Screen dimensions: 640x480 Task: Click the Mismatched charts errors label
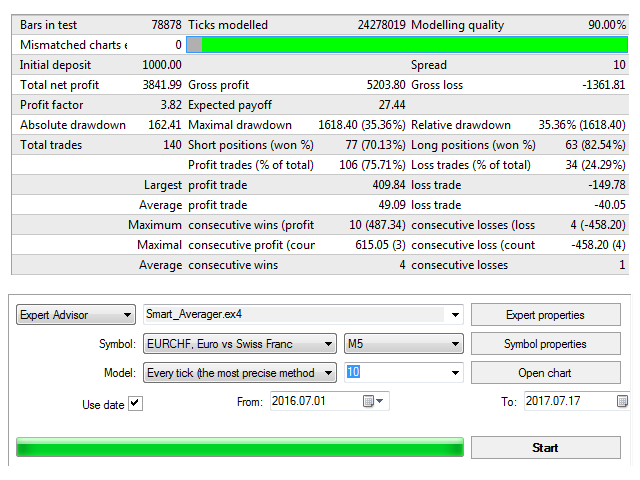74,45
